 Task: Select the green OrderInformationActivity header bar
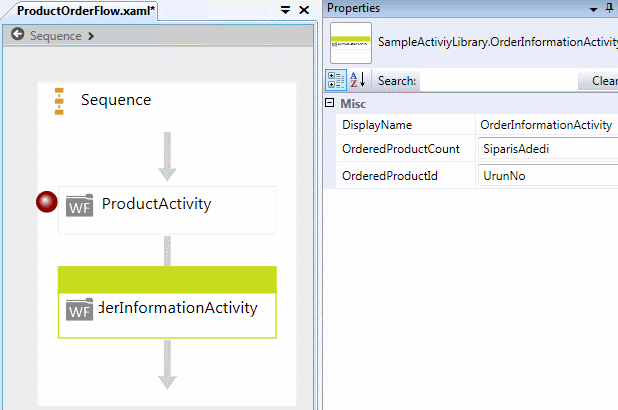(167, 279)
